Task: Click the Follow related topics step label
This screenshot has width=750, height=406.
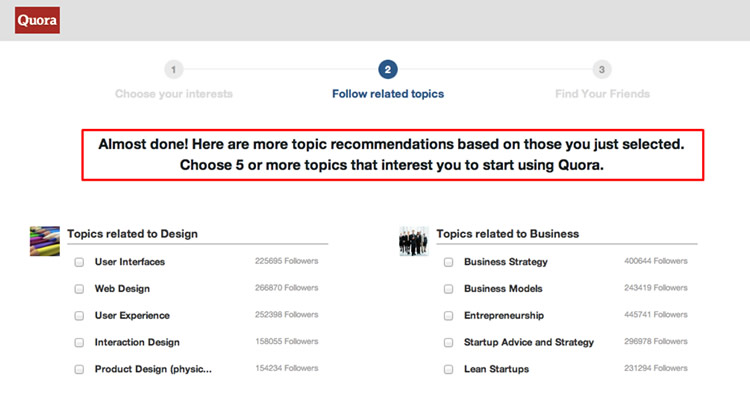Action: 388,94
